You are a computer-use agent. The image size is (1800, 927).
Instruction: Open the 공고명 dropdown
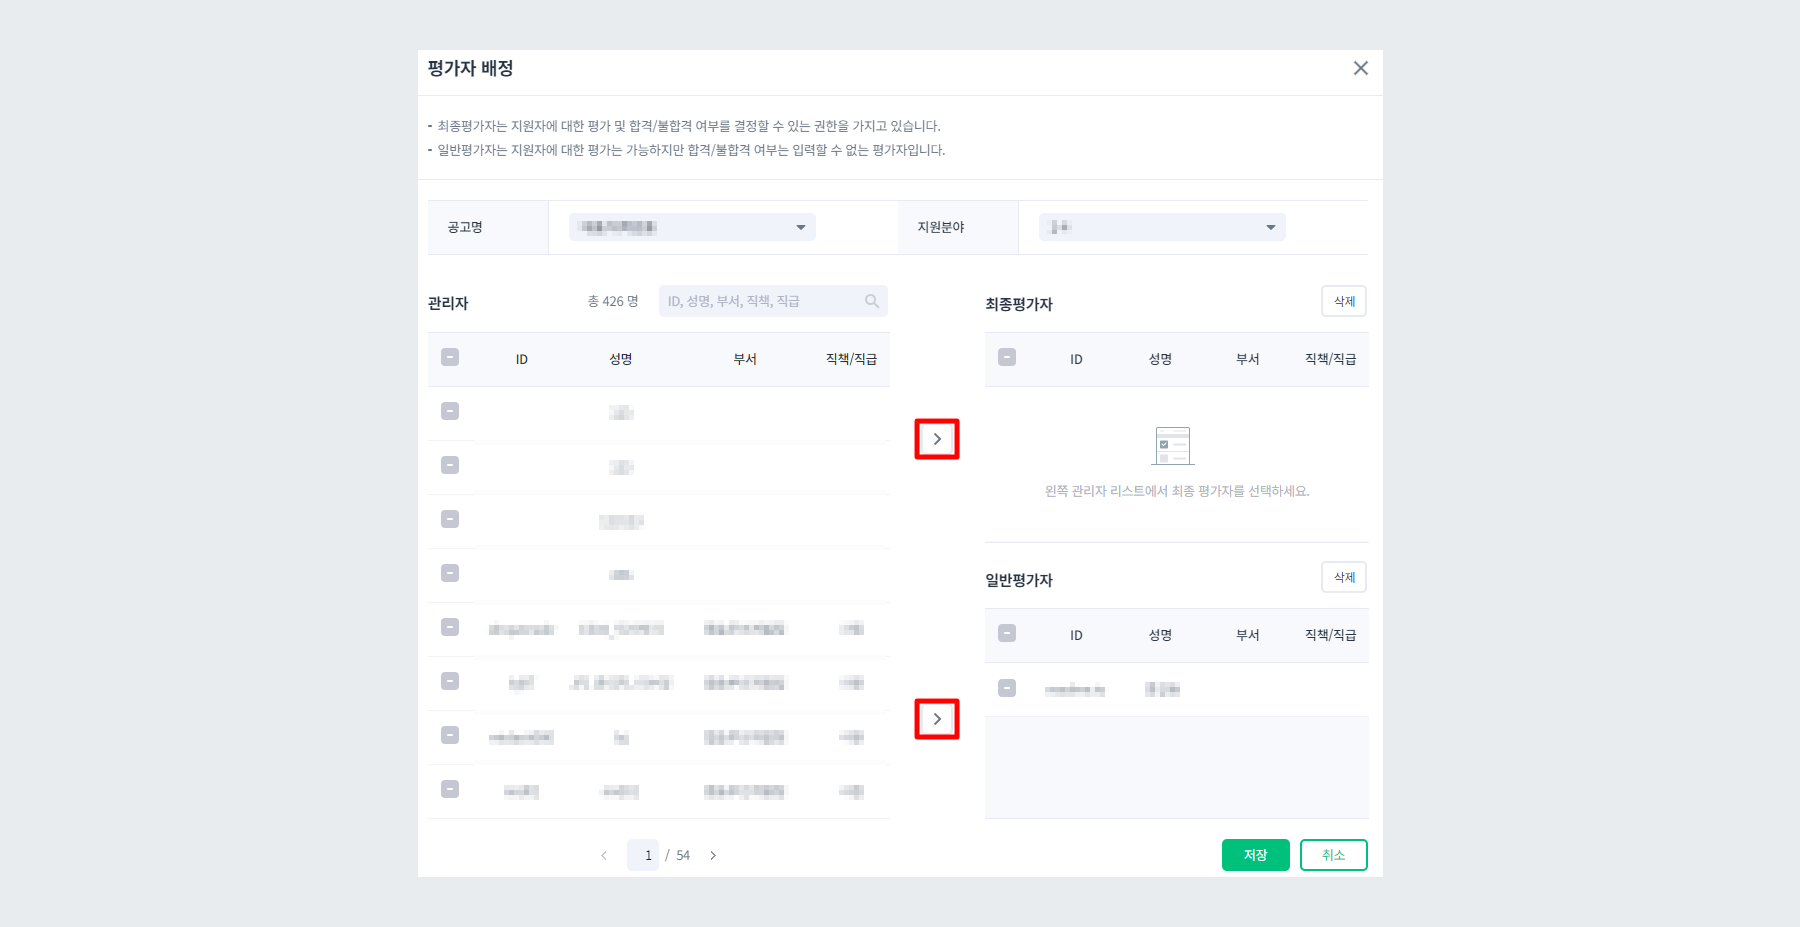(690, 226)
